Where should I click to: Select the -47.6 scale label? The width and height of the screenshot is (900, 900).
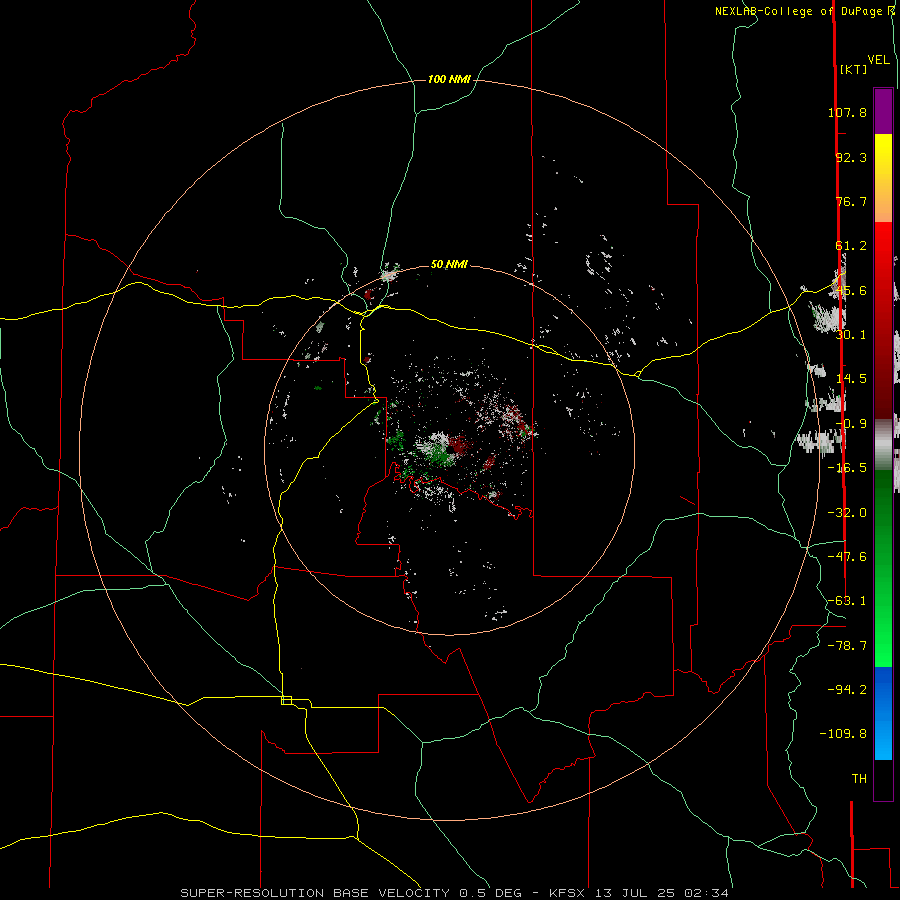(x=847, y=557)
